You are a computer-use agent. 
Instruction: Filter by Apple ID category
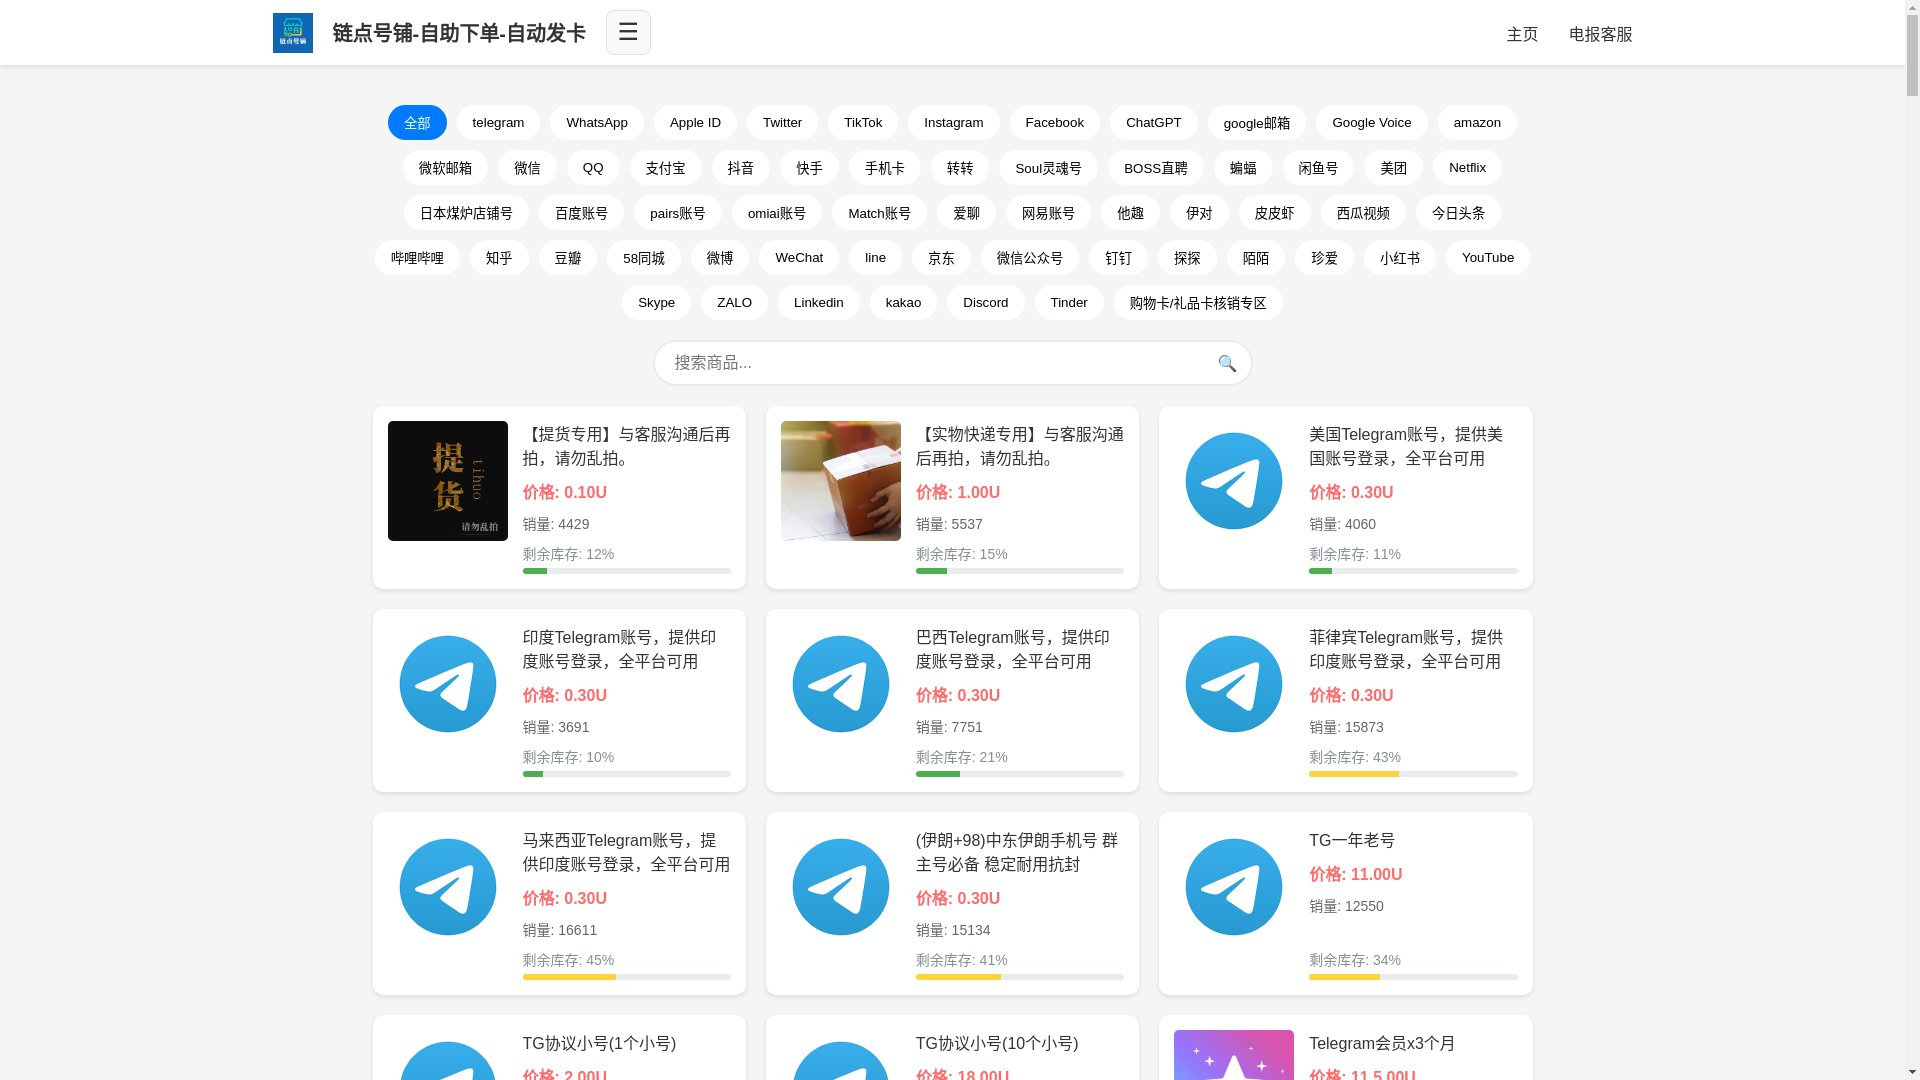(x=695, y=122)
